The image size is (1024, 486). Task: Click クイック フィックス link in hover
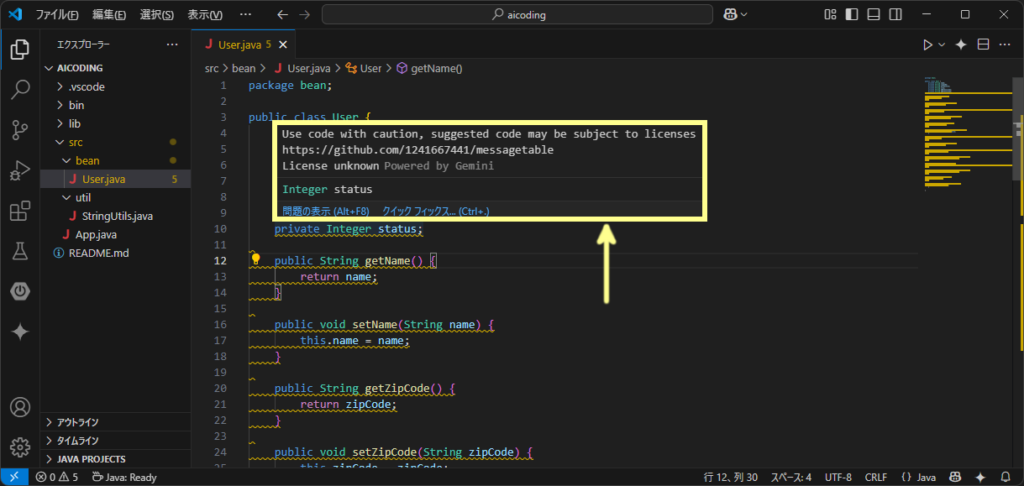pos(436,211)
